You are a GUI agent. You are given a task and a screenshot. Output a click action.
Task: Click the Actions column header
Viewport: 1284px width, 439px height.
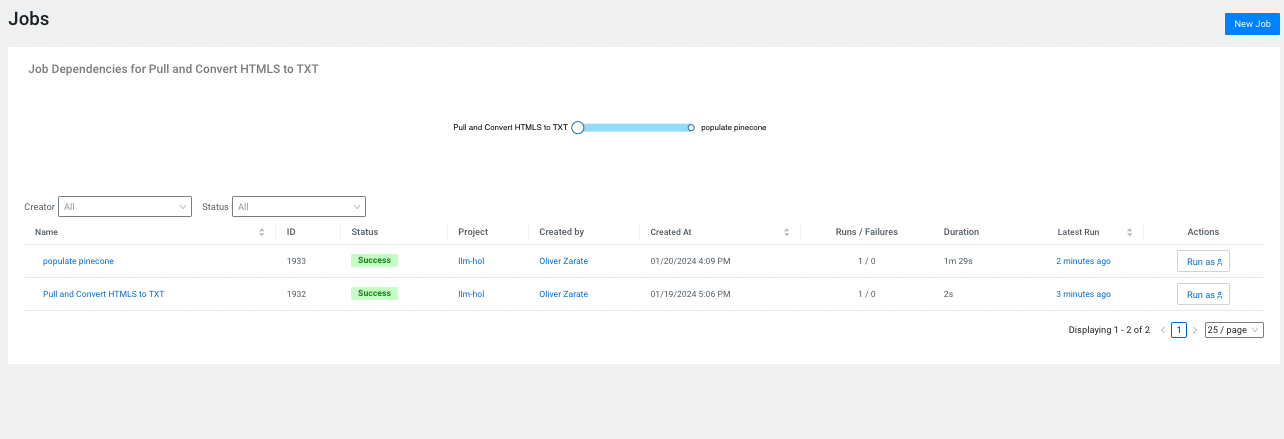[x=1203, y=232]
